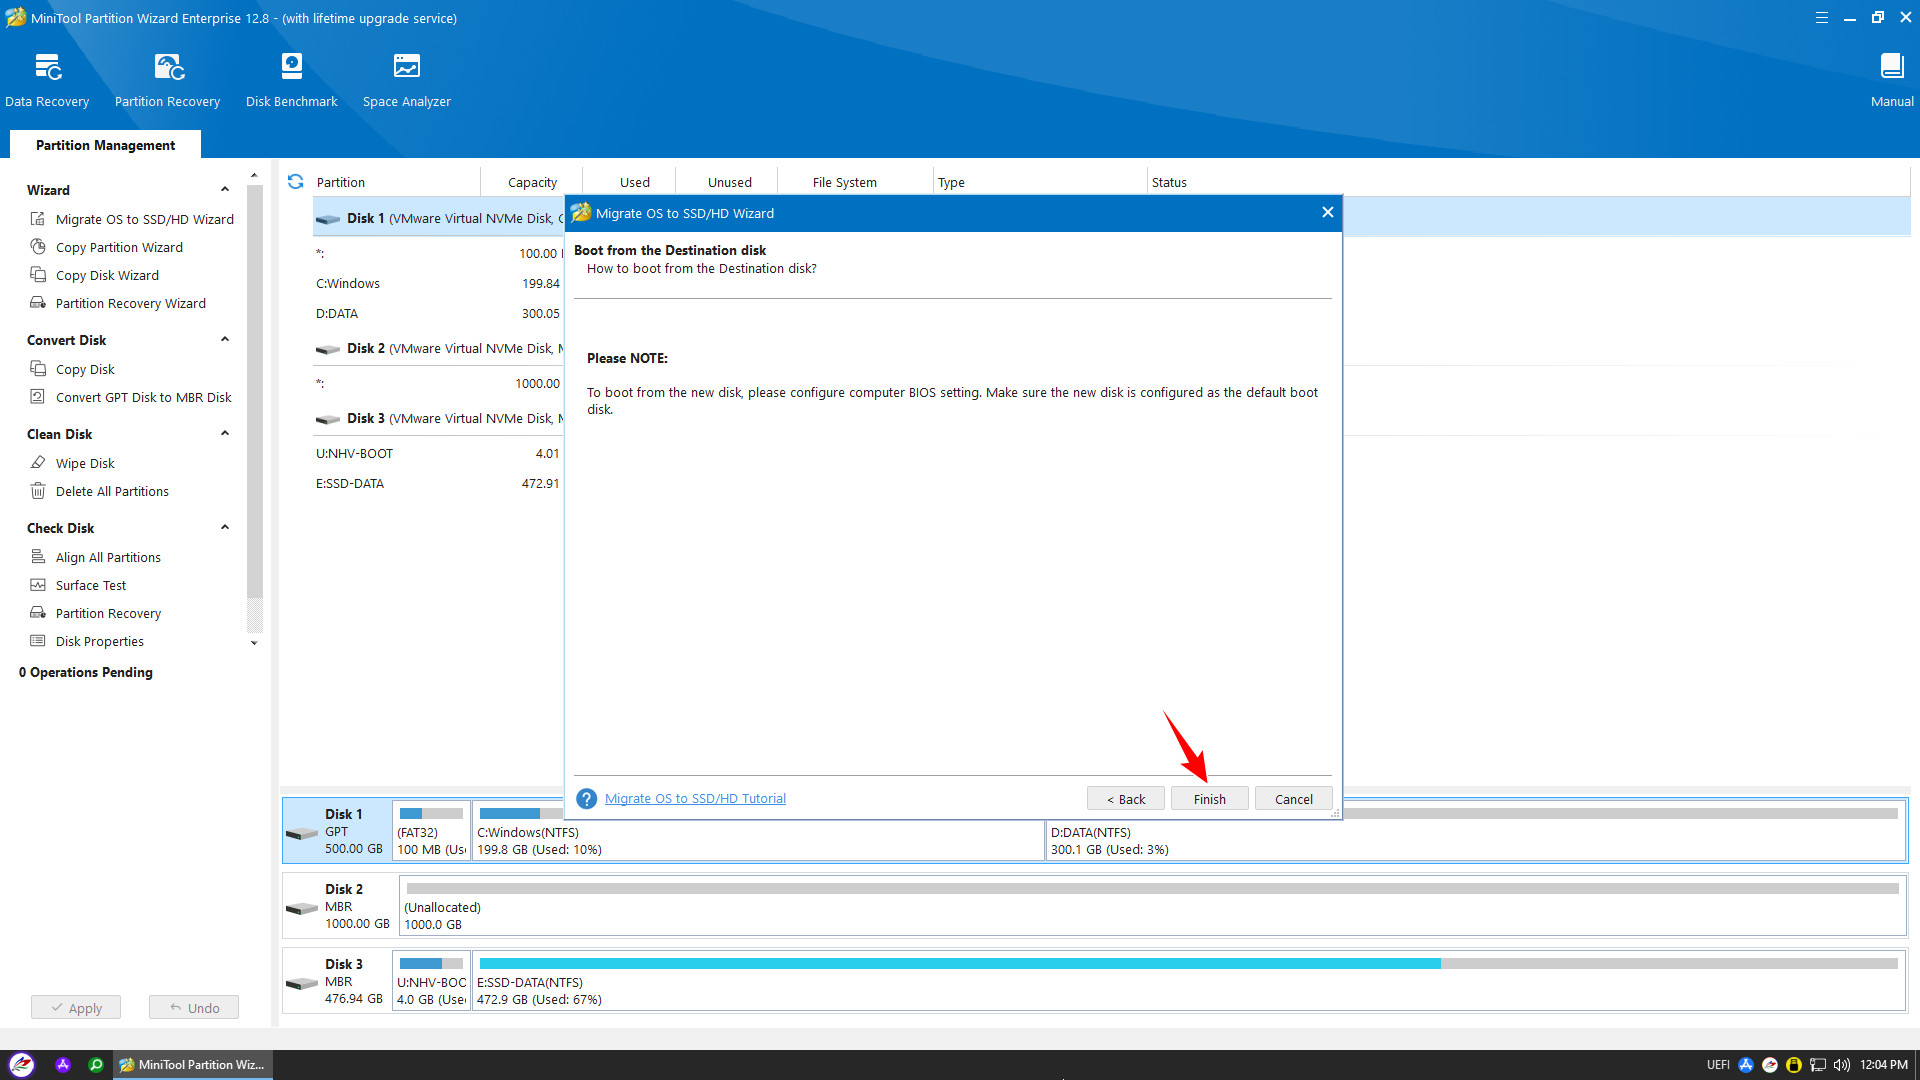Click the Finish button

pos(1209,799)
